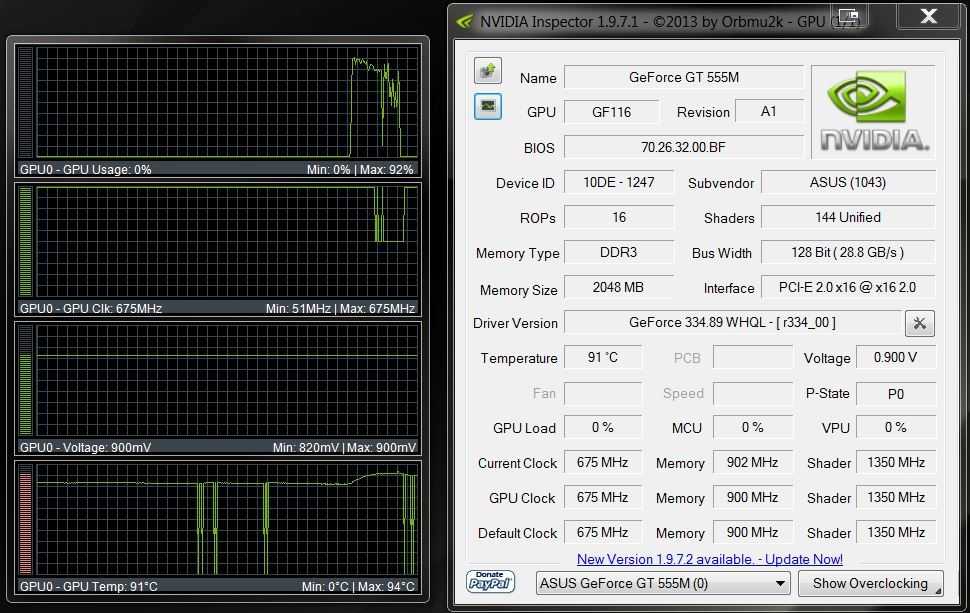Click the GPU Temp graph in monitor window
Image resolution: width=970 pixels, height=613 pixels.
coord(227,520)
